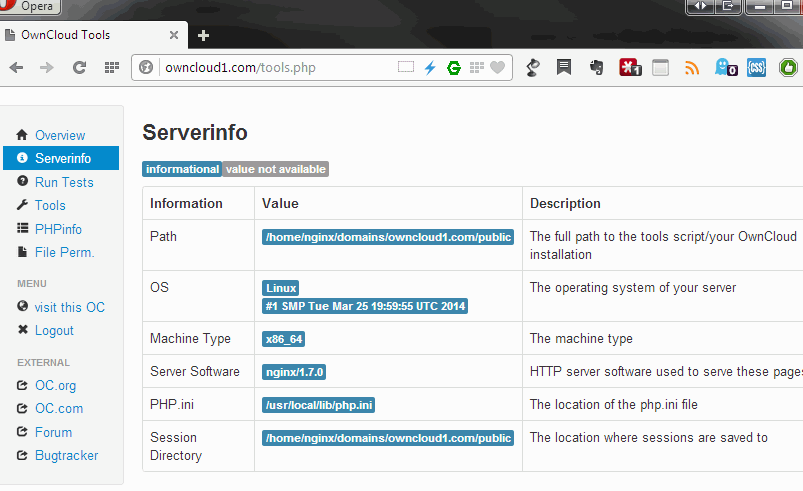
Task: Click the lightning bolt Turbo icon
Action: pyautogui.click(x=430, y=68)
